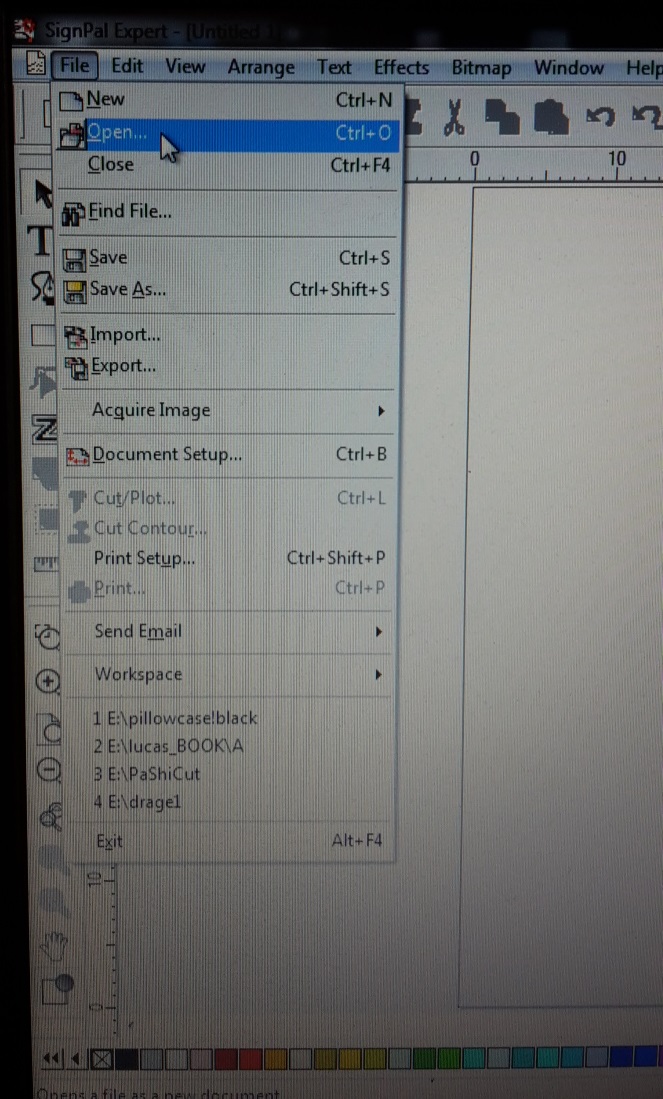Select the ruler measure tool
This screenshot has width=663, height=1099.
coord(46,562)
